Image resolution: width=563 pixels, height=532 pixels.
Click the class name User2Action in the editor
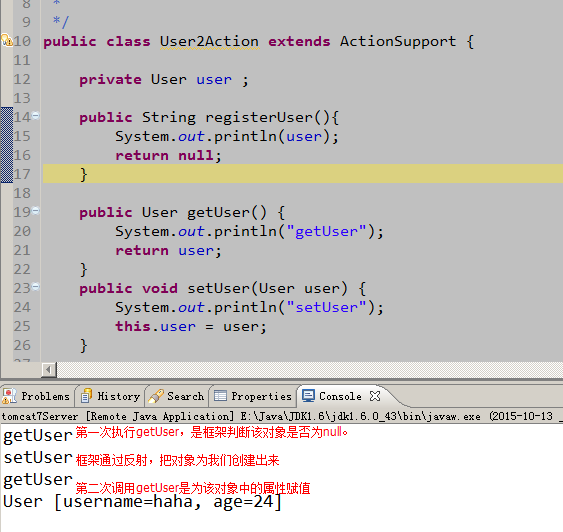pyautogui.click(x=209, y=41)
